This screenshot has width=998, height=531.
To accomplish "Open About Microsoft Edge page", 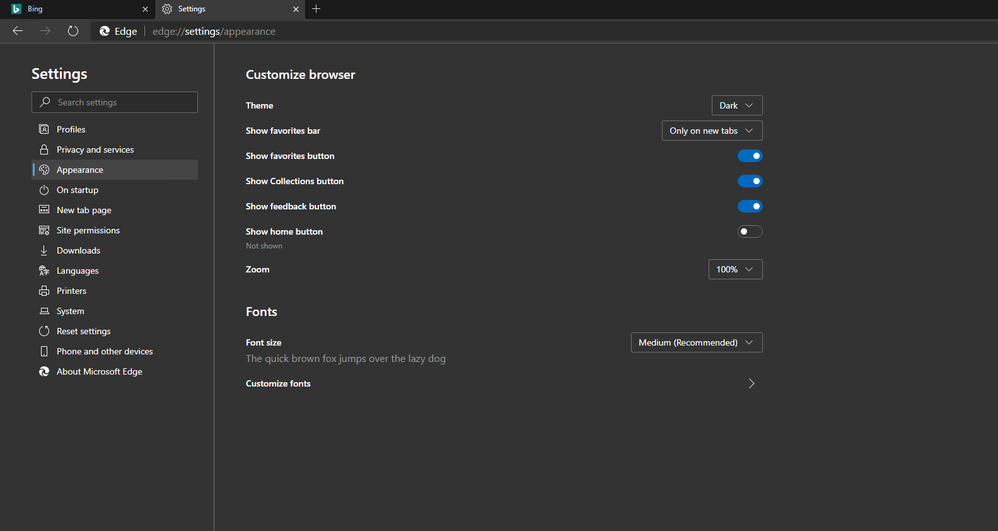I will pos(115,372).
